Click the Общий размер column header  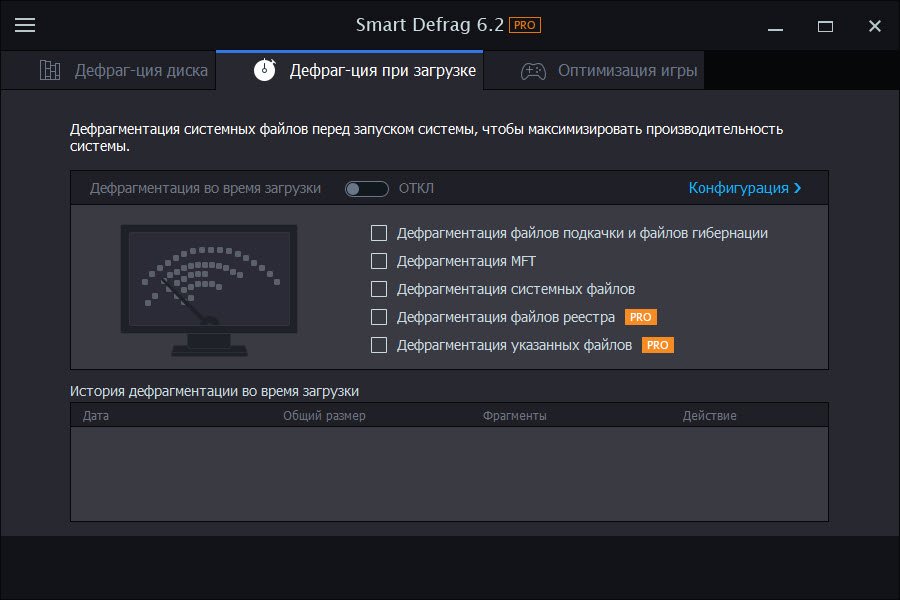pyautogui.click(x=324, y=415)
